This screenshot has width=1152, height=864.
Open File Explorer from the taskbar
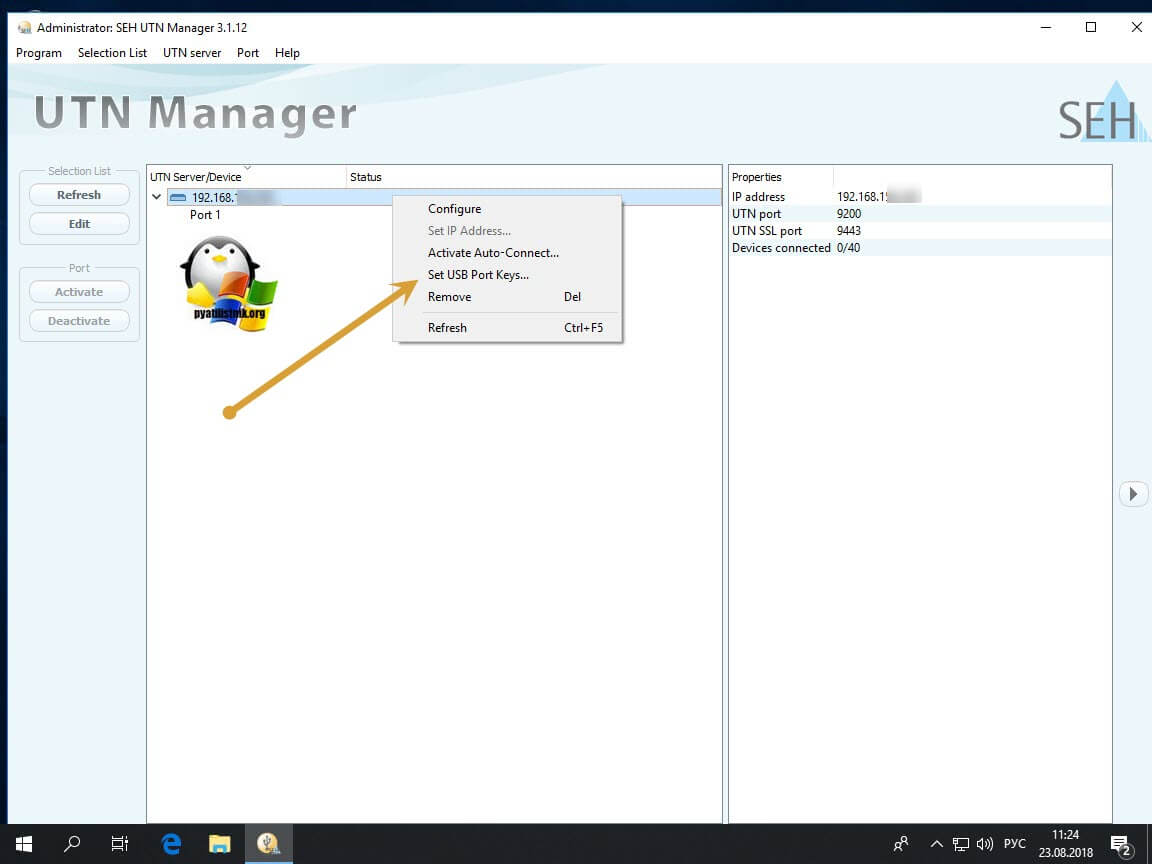tap(219, 843)
